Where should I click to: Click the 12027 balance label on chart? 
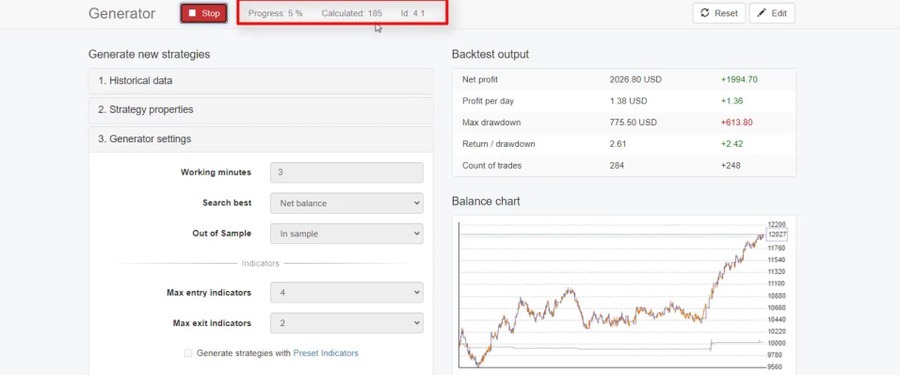(x=777, y=234)
